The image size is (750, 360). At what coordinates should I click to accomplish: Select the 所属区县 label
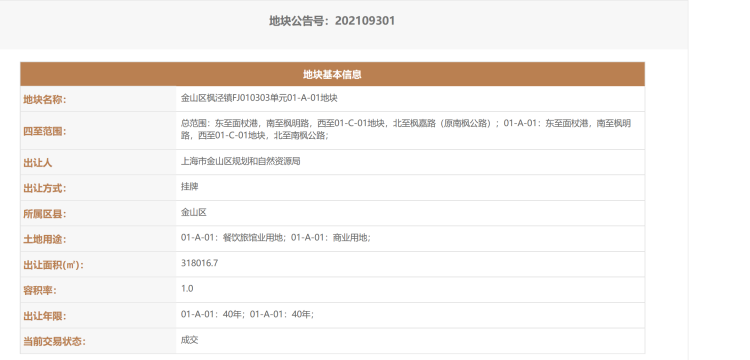pos(45,214)
